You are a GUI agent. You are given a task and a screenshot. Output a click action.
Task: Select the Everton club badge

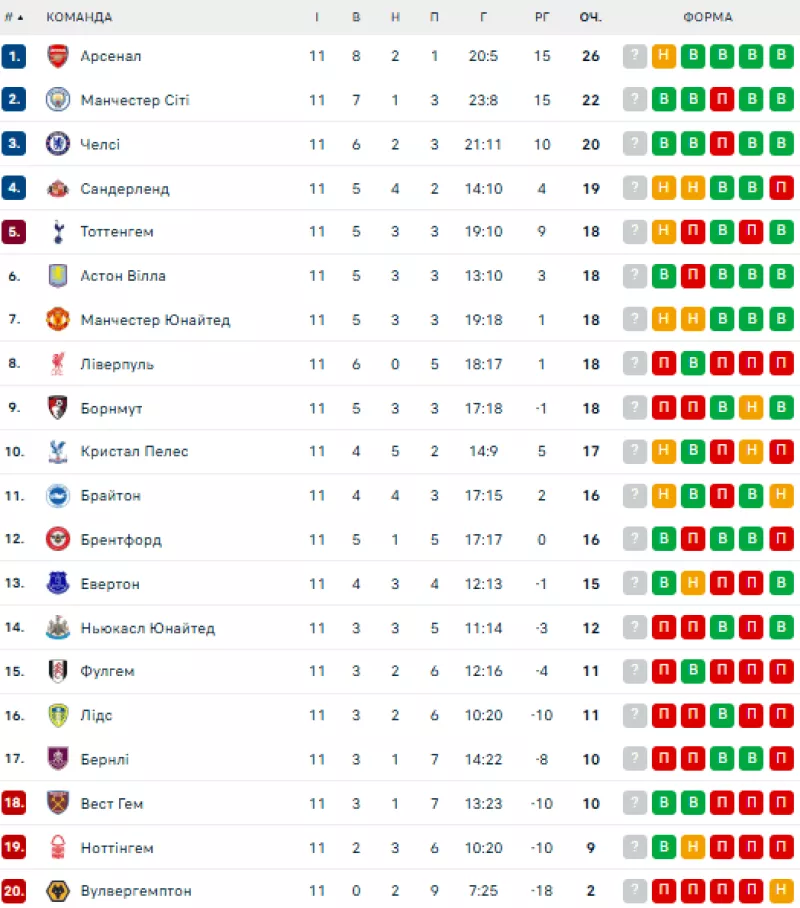[x=57, y=583]
